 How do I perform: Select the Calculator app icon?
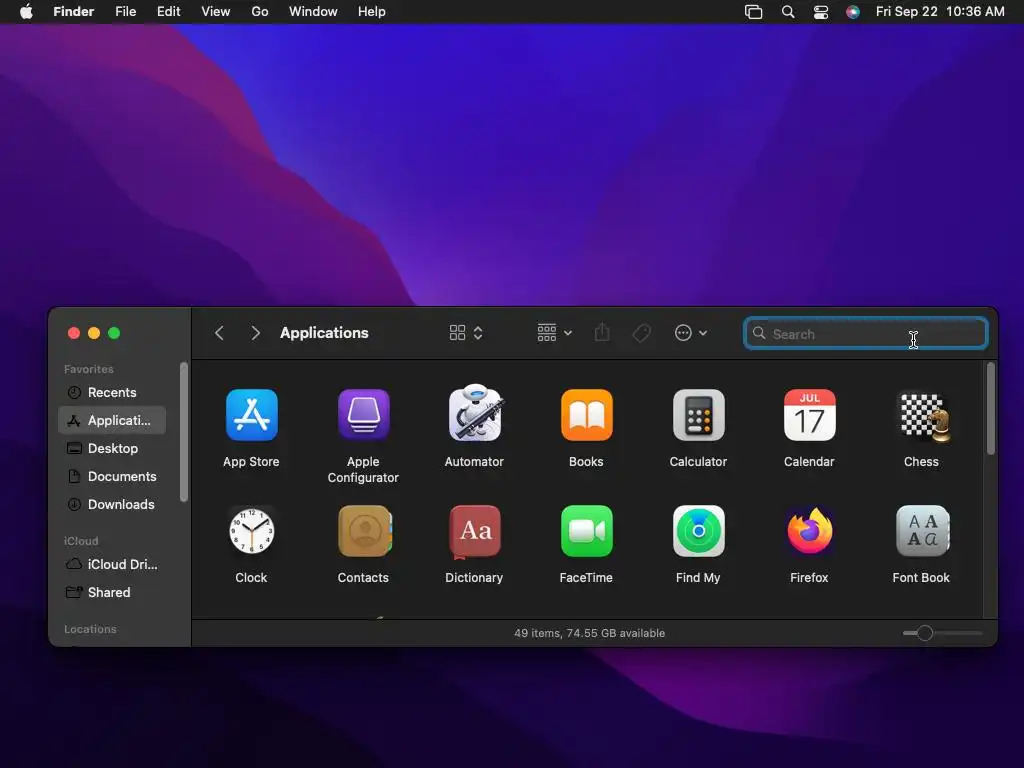point(698,415)
